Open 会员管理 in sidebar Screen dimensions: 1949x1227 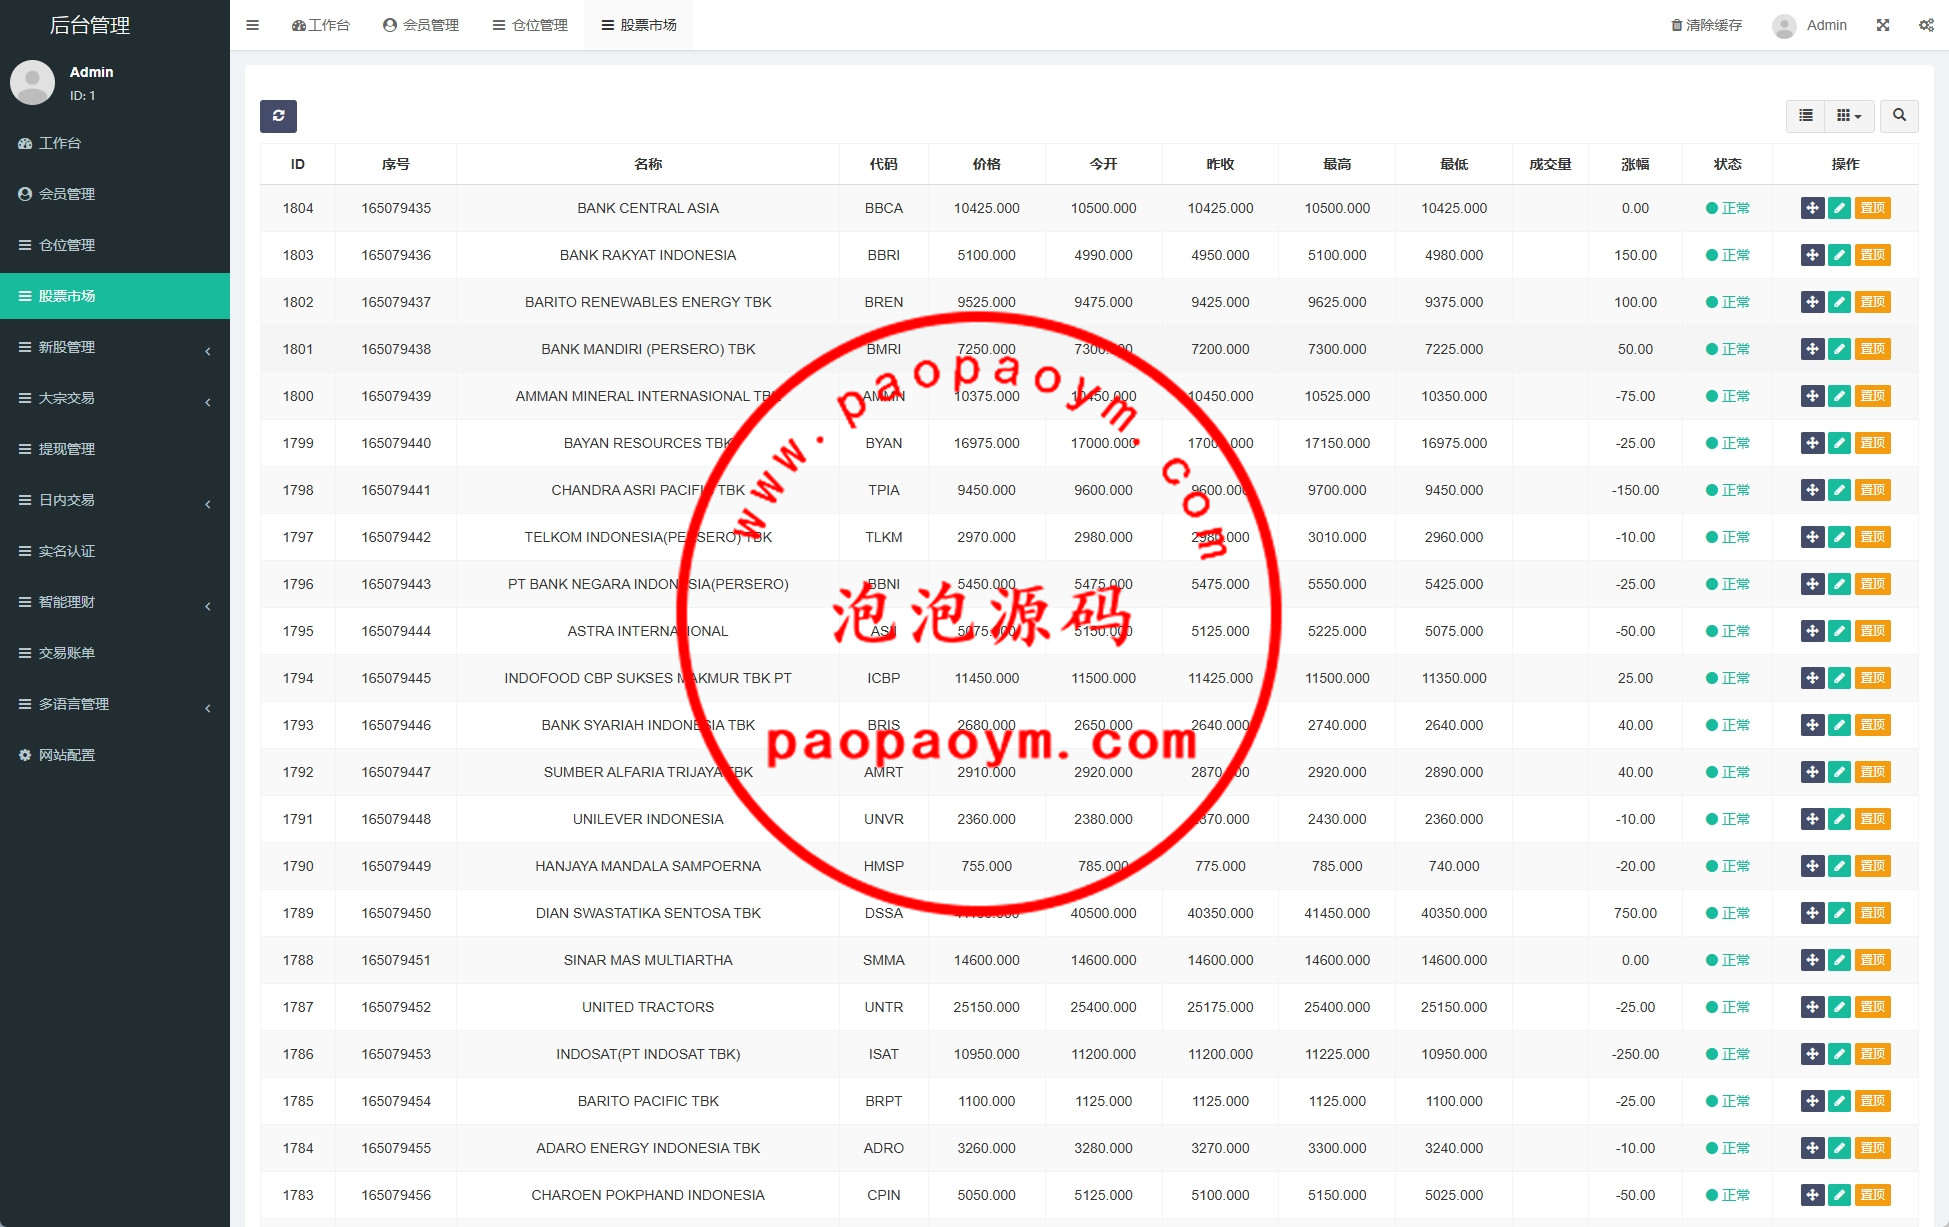point(115,194)
